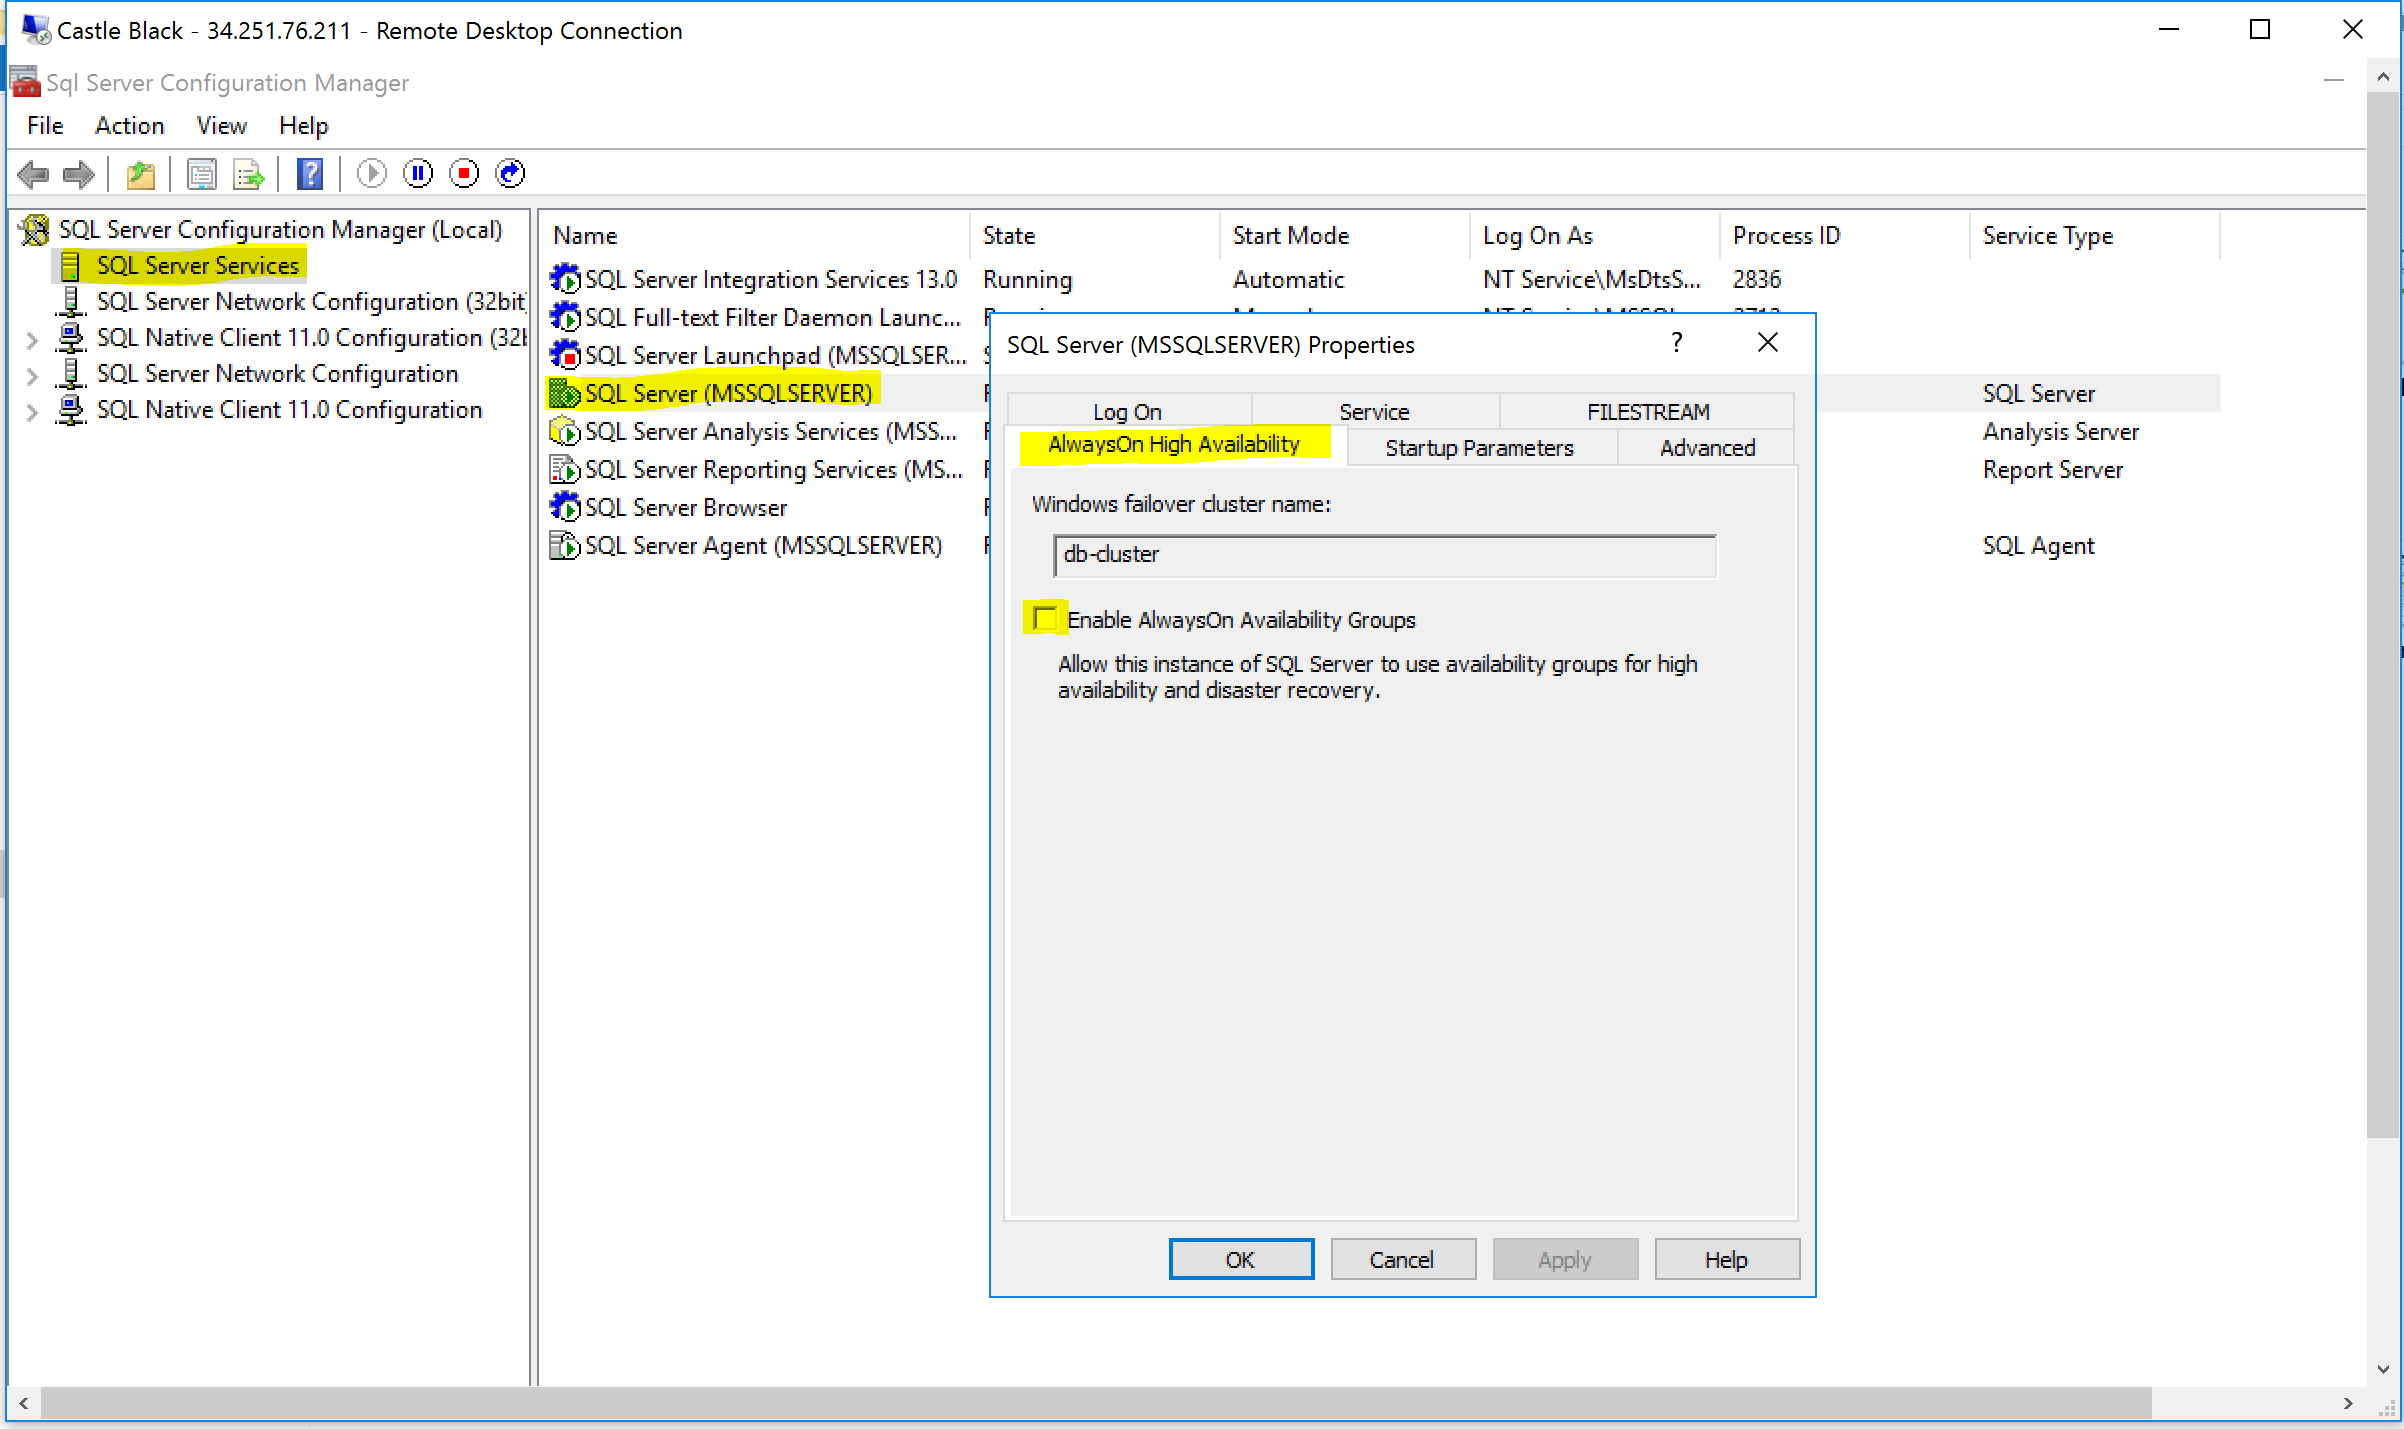Viewport: 2404px width, 1429px height.
Task: Switch to the FILESTREAM tab
Action: 1648,411
